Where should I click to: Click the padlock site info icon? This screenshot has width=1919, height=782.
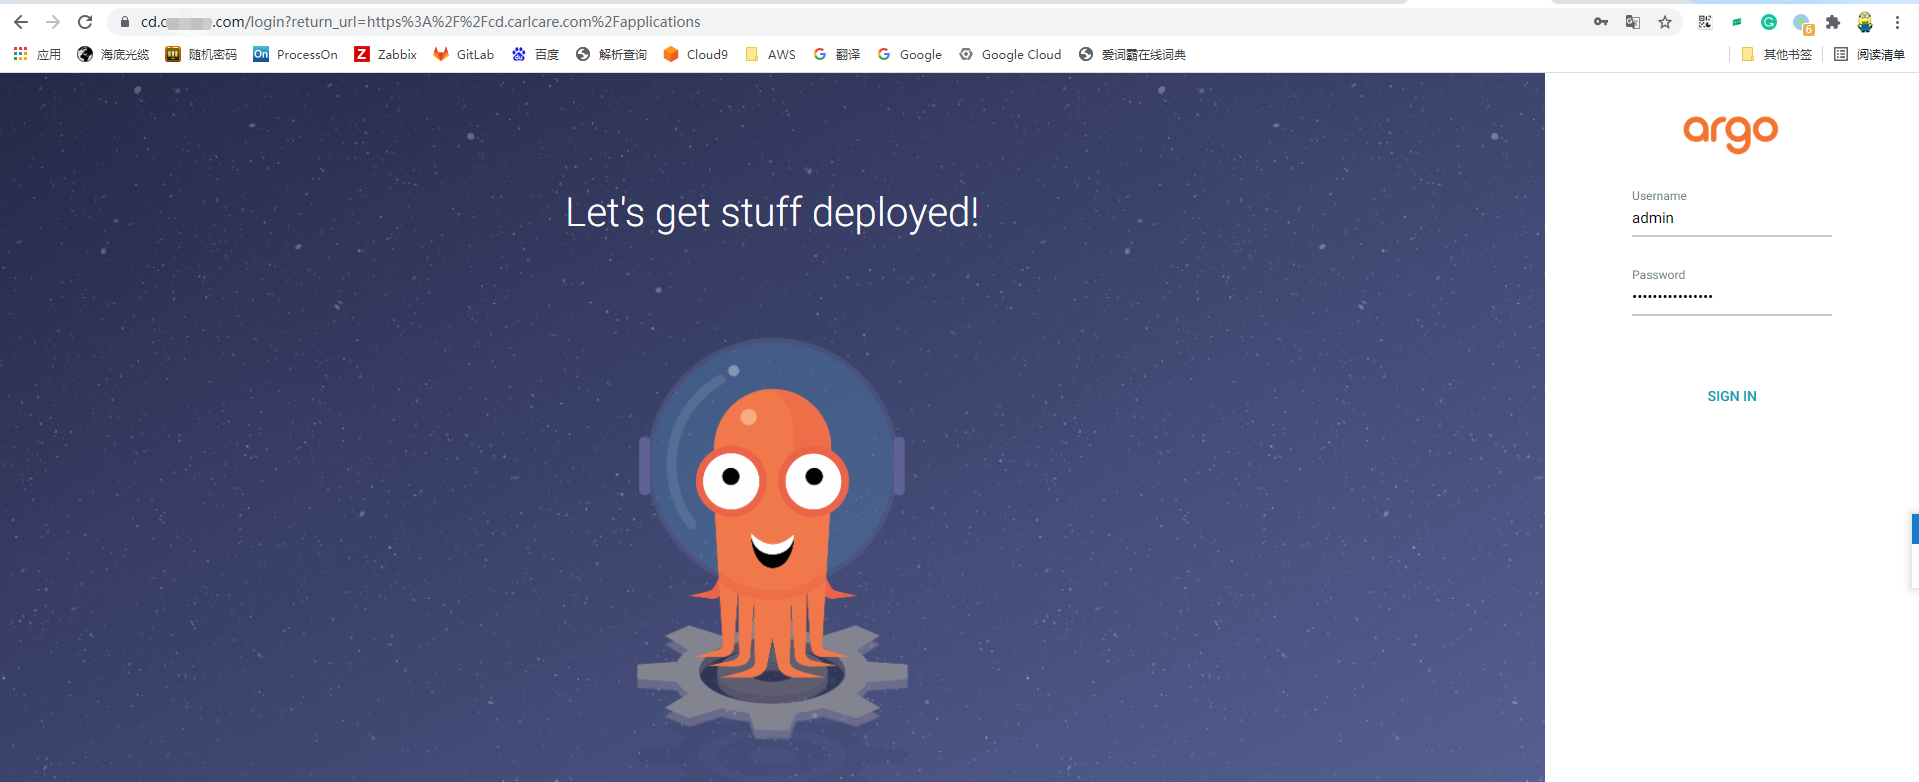[125, 22]
